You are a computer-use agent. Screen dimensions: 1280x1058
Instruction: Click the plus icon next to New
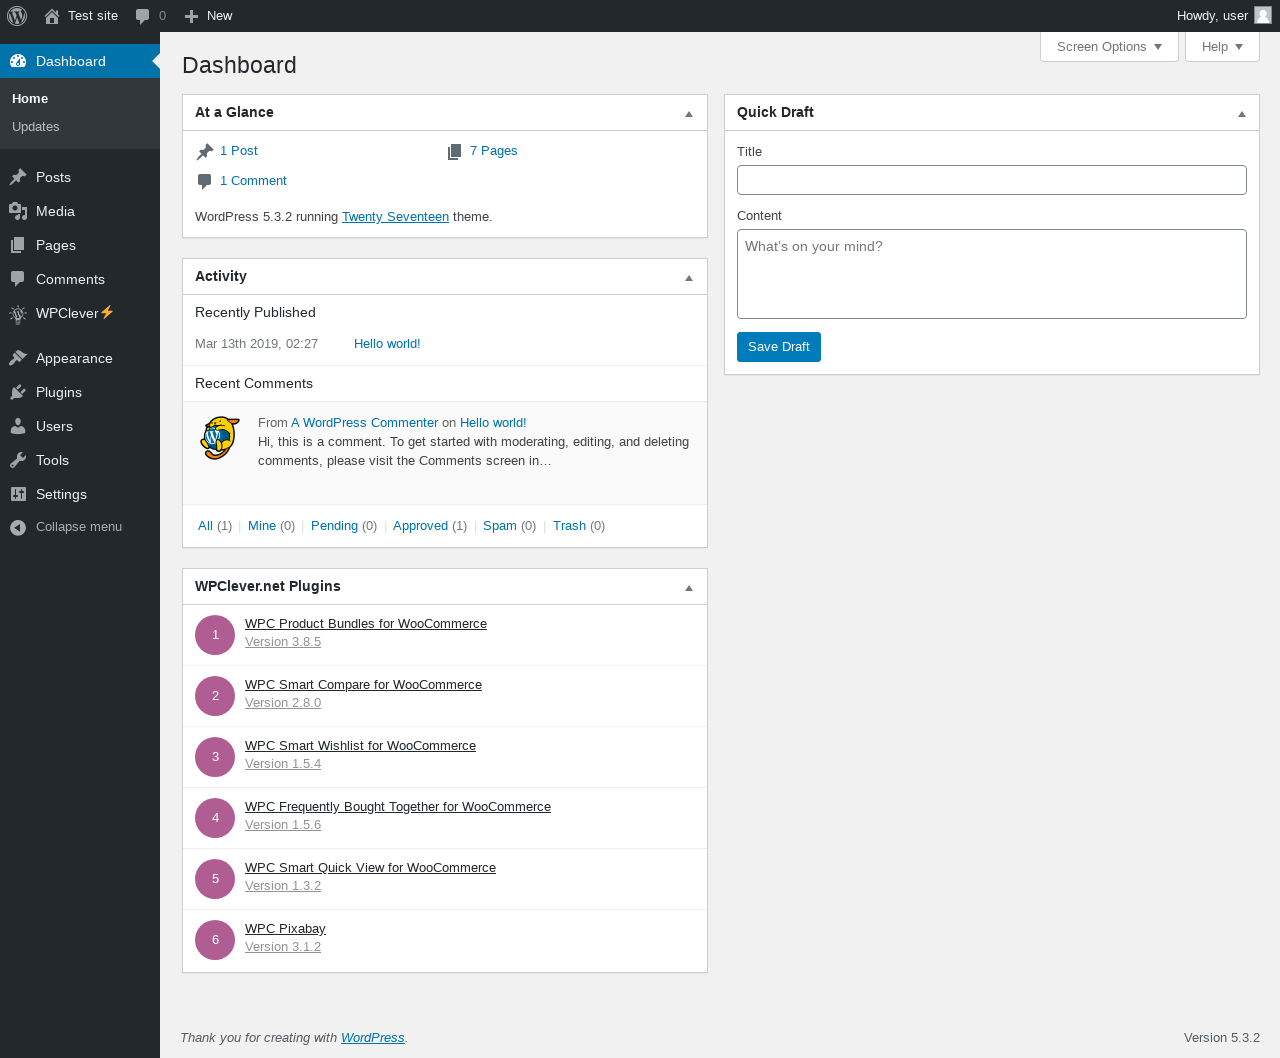[192, 16]
